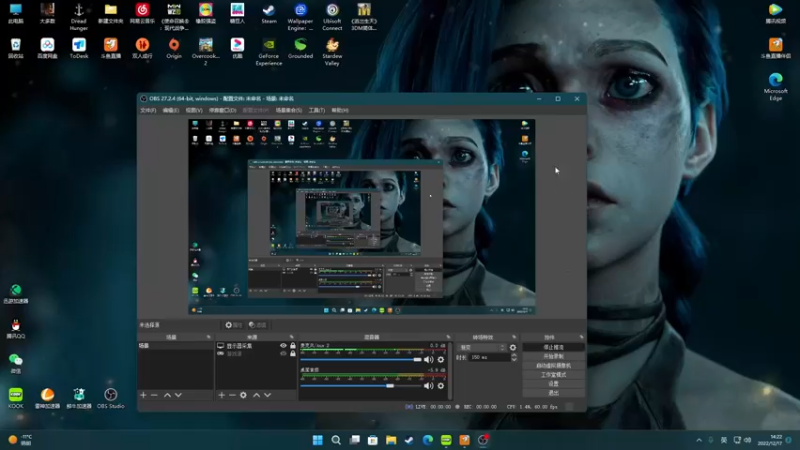Open the scene transition properties gear
This screenshot has width=800, height=450.
513,347
